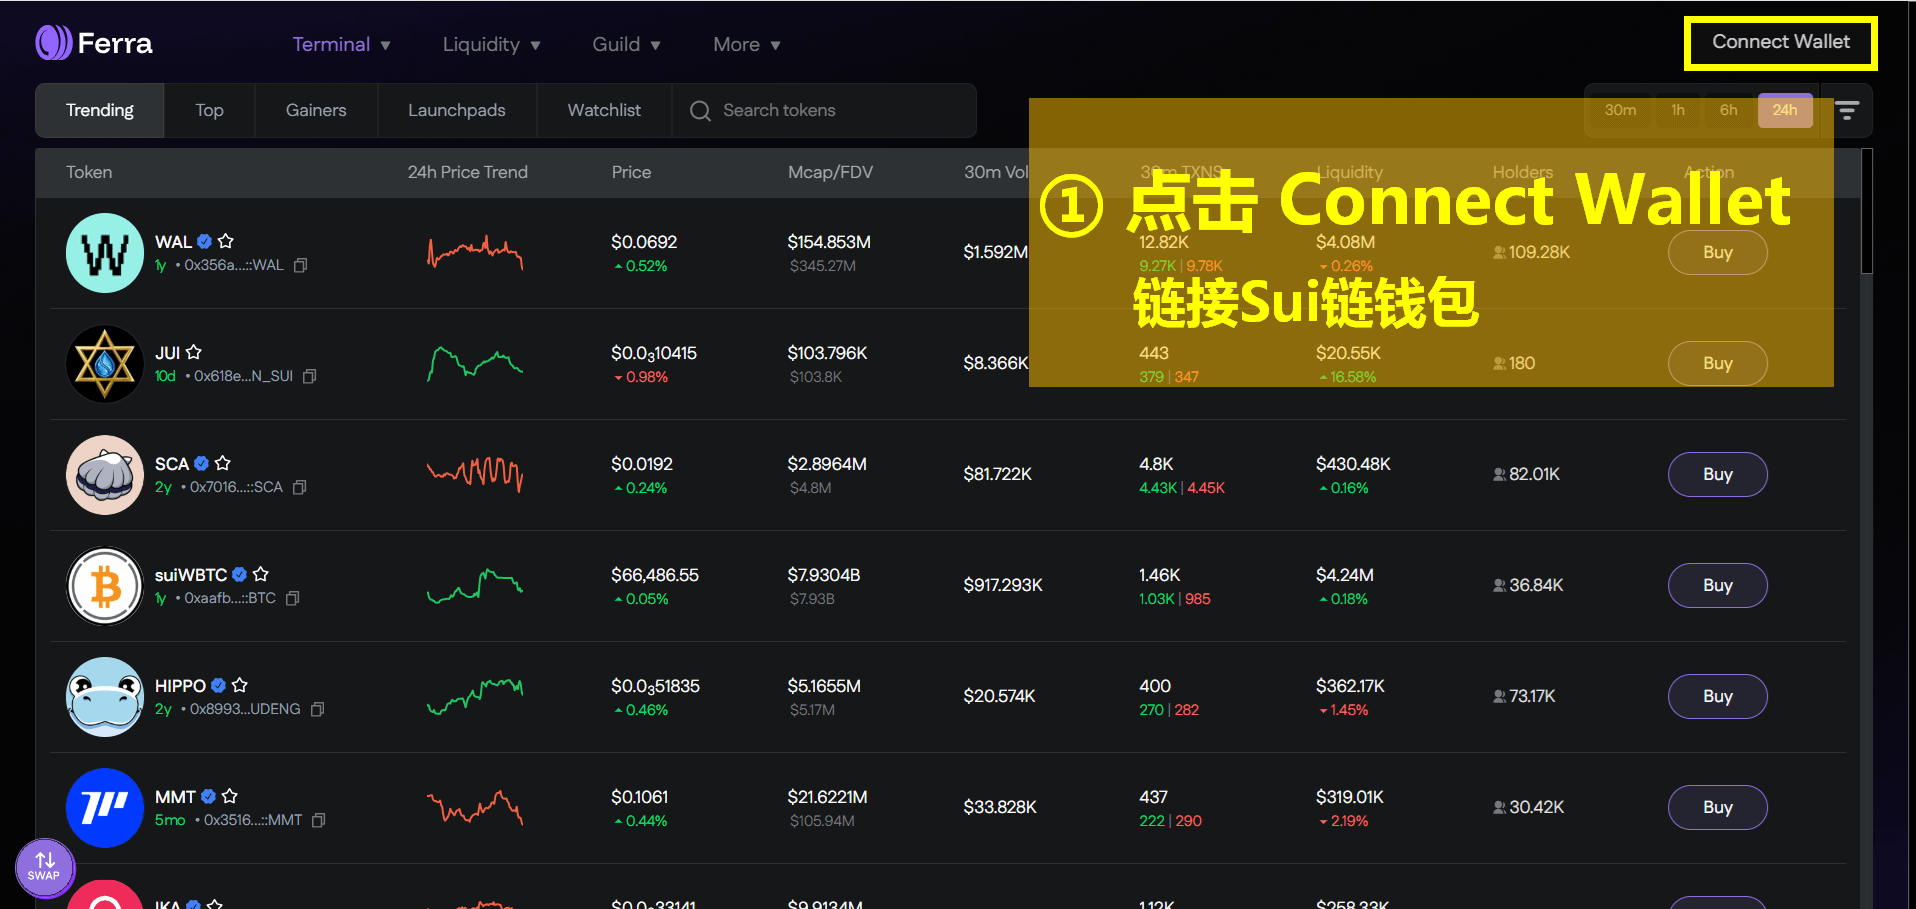Click Buy in the WAL row
1916x909 pixels.
[x=1718, y=252]
